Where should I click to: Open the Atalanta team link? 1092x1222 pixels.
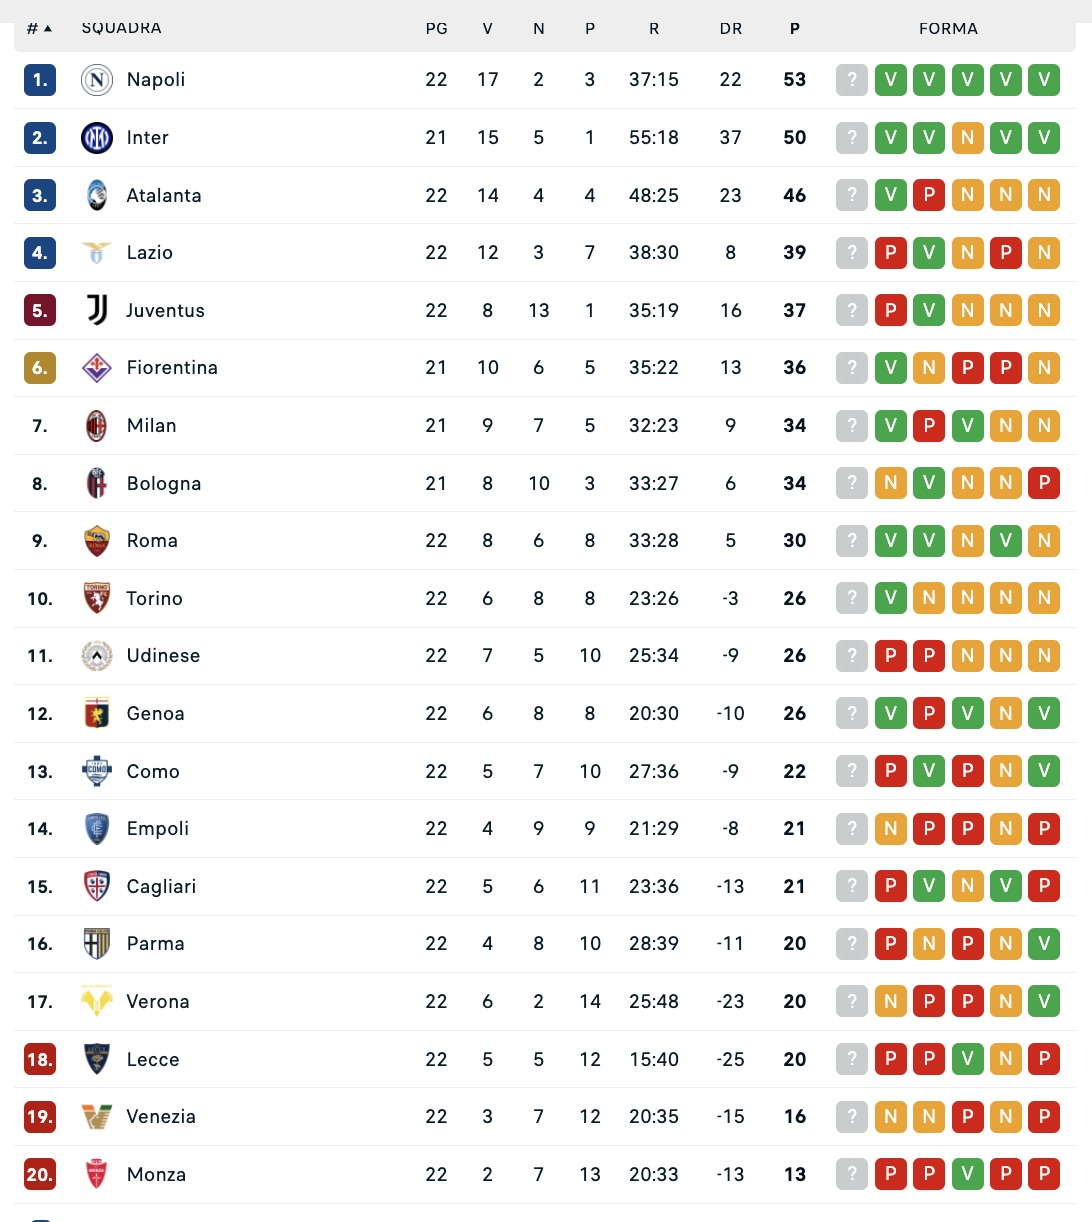[x=164, y=196]
